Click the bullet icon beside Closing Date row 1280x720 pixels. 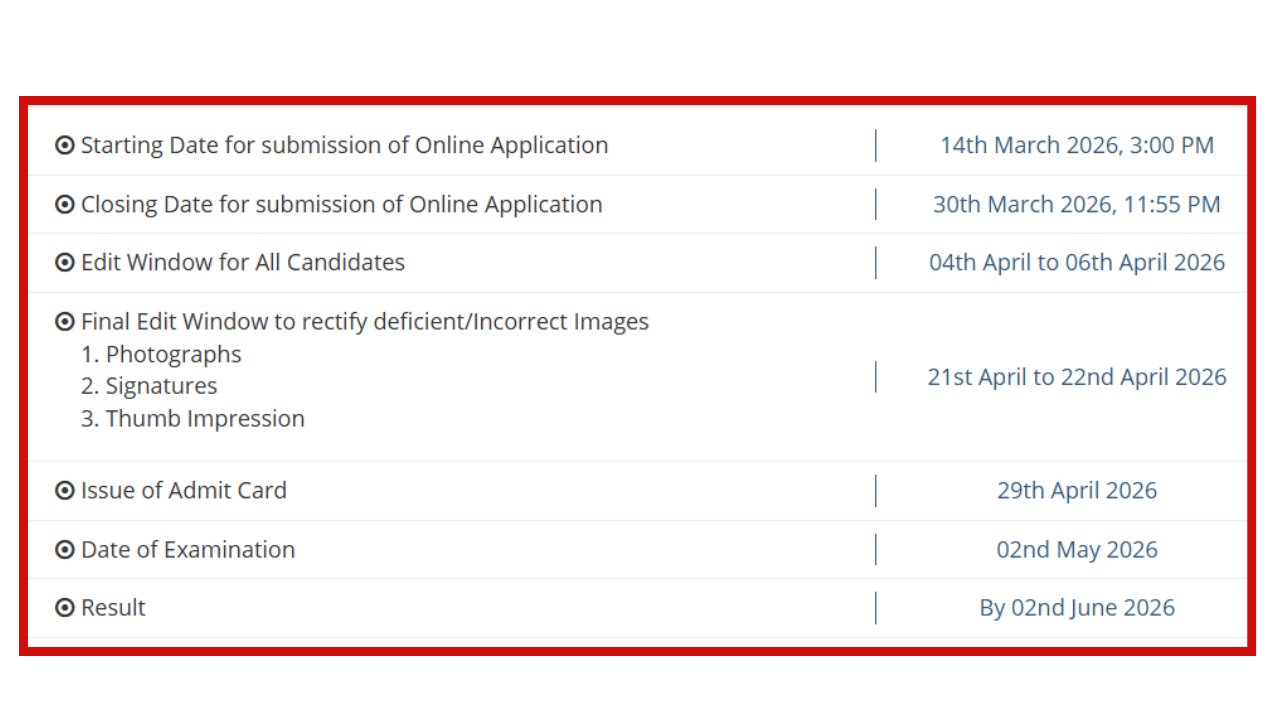click(x=65, y=205)
